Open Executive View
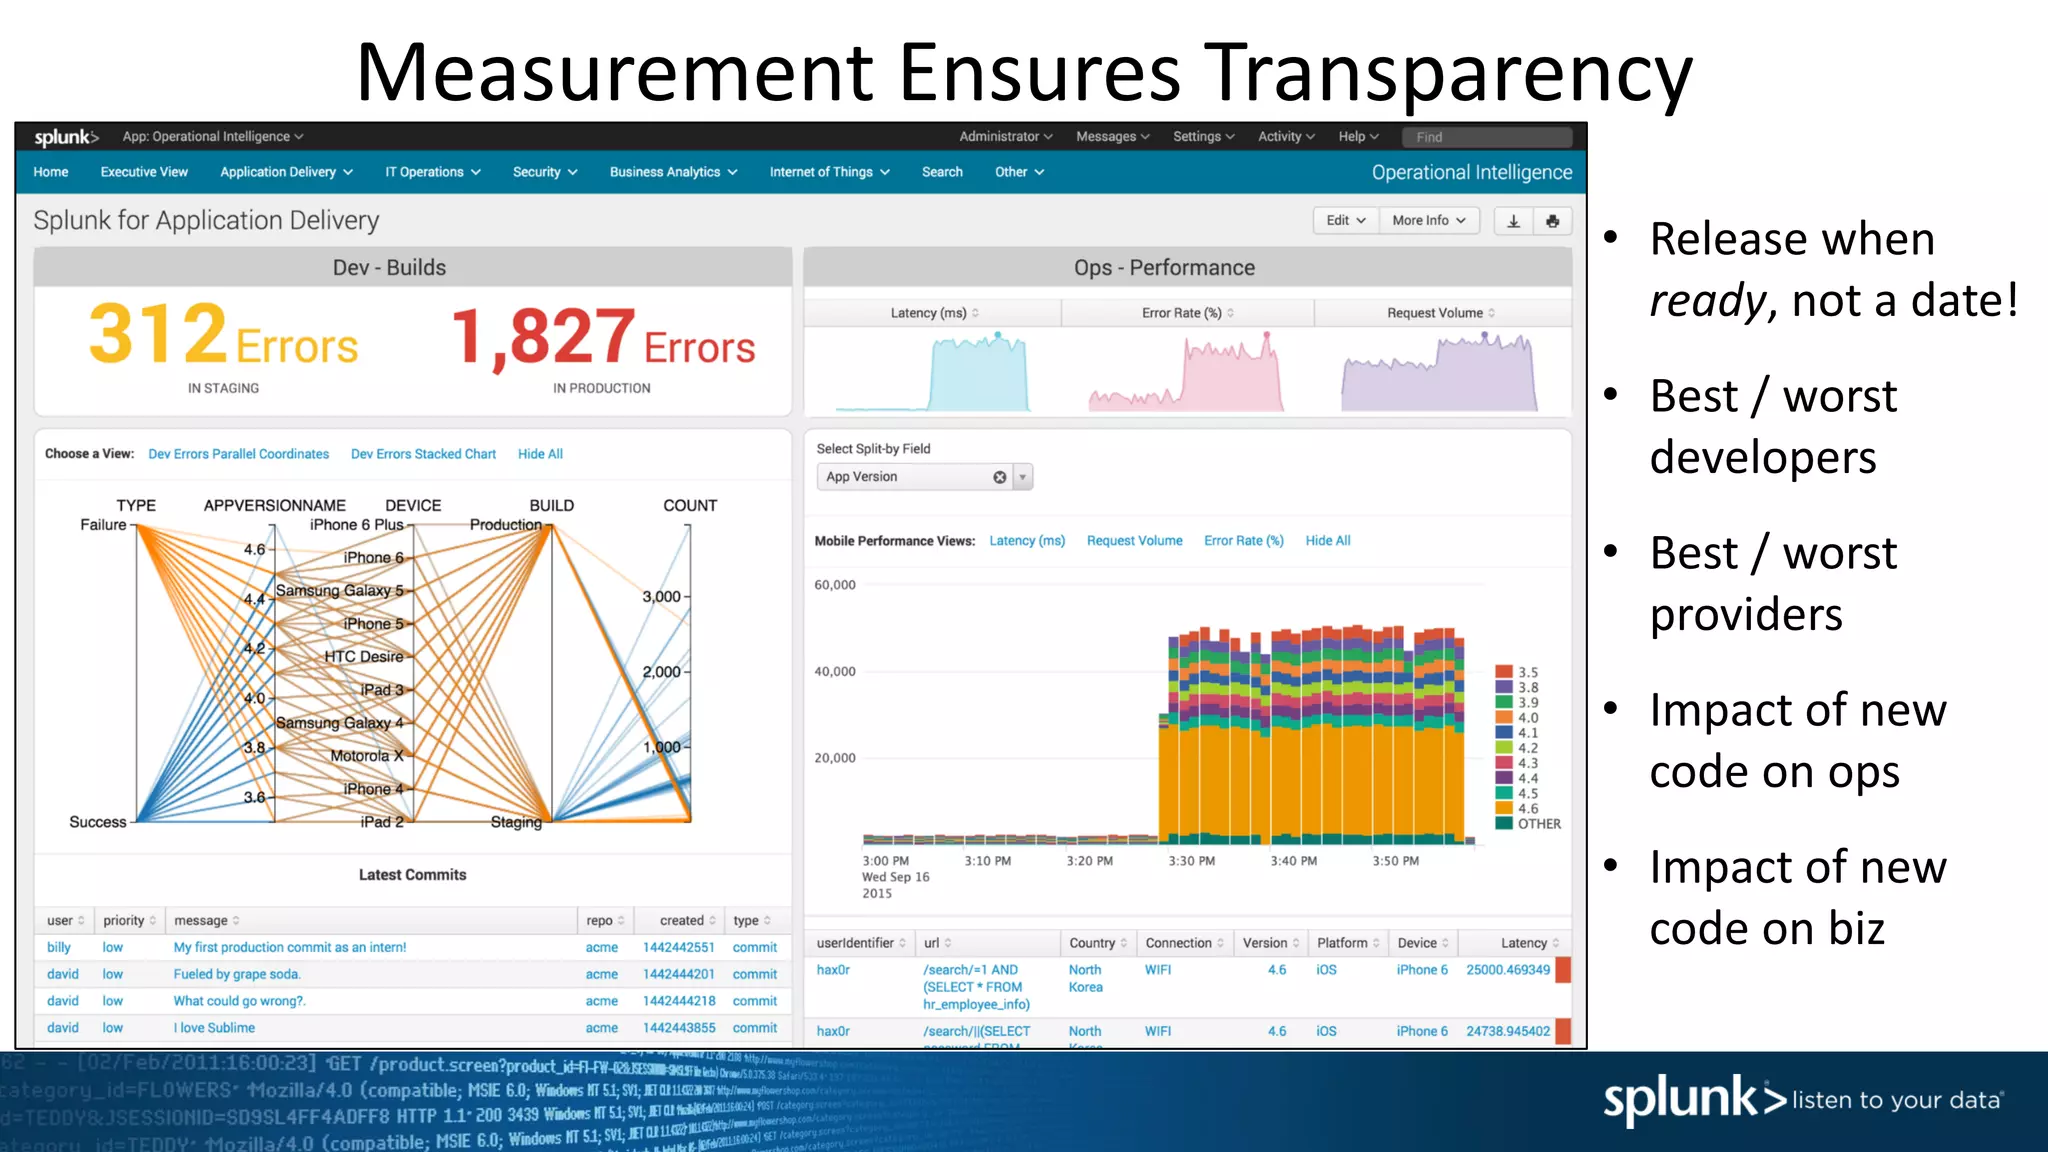 coord(144,172)
